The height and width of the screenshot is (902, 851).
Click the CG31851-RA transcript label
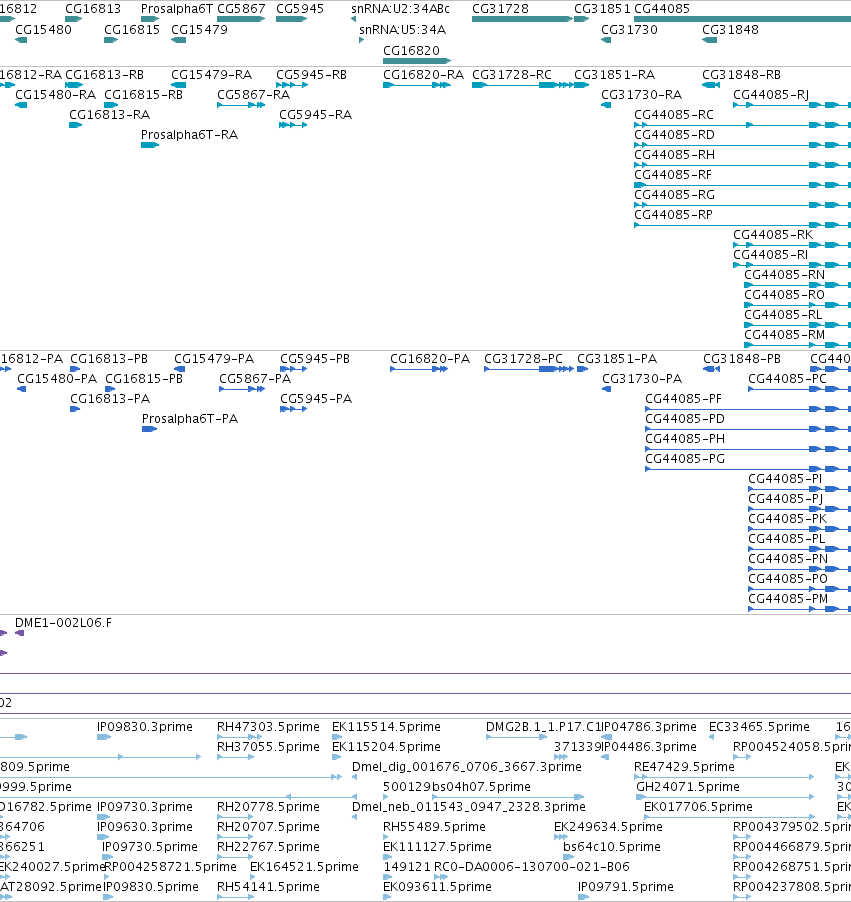coord(615,75)
